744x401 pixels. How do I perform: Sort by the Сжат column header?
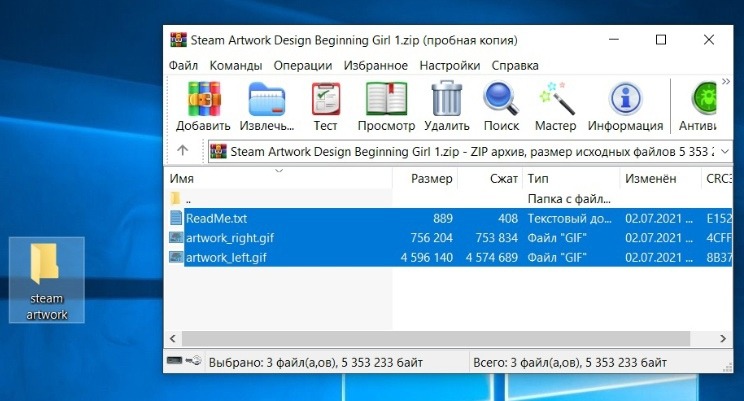[490, 178]
